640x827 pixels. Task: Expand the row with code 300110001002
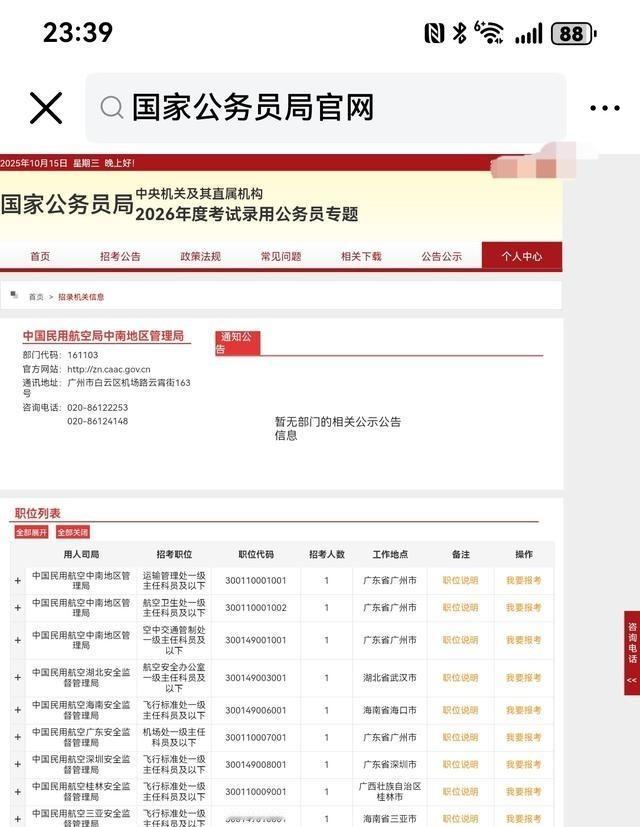[18, 608]
